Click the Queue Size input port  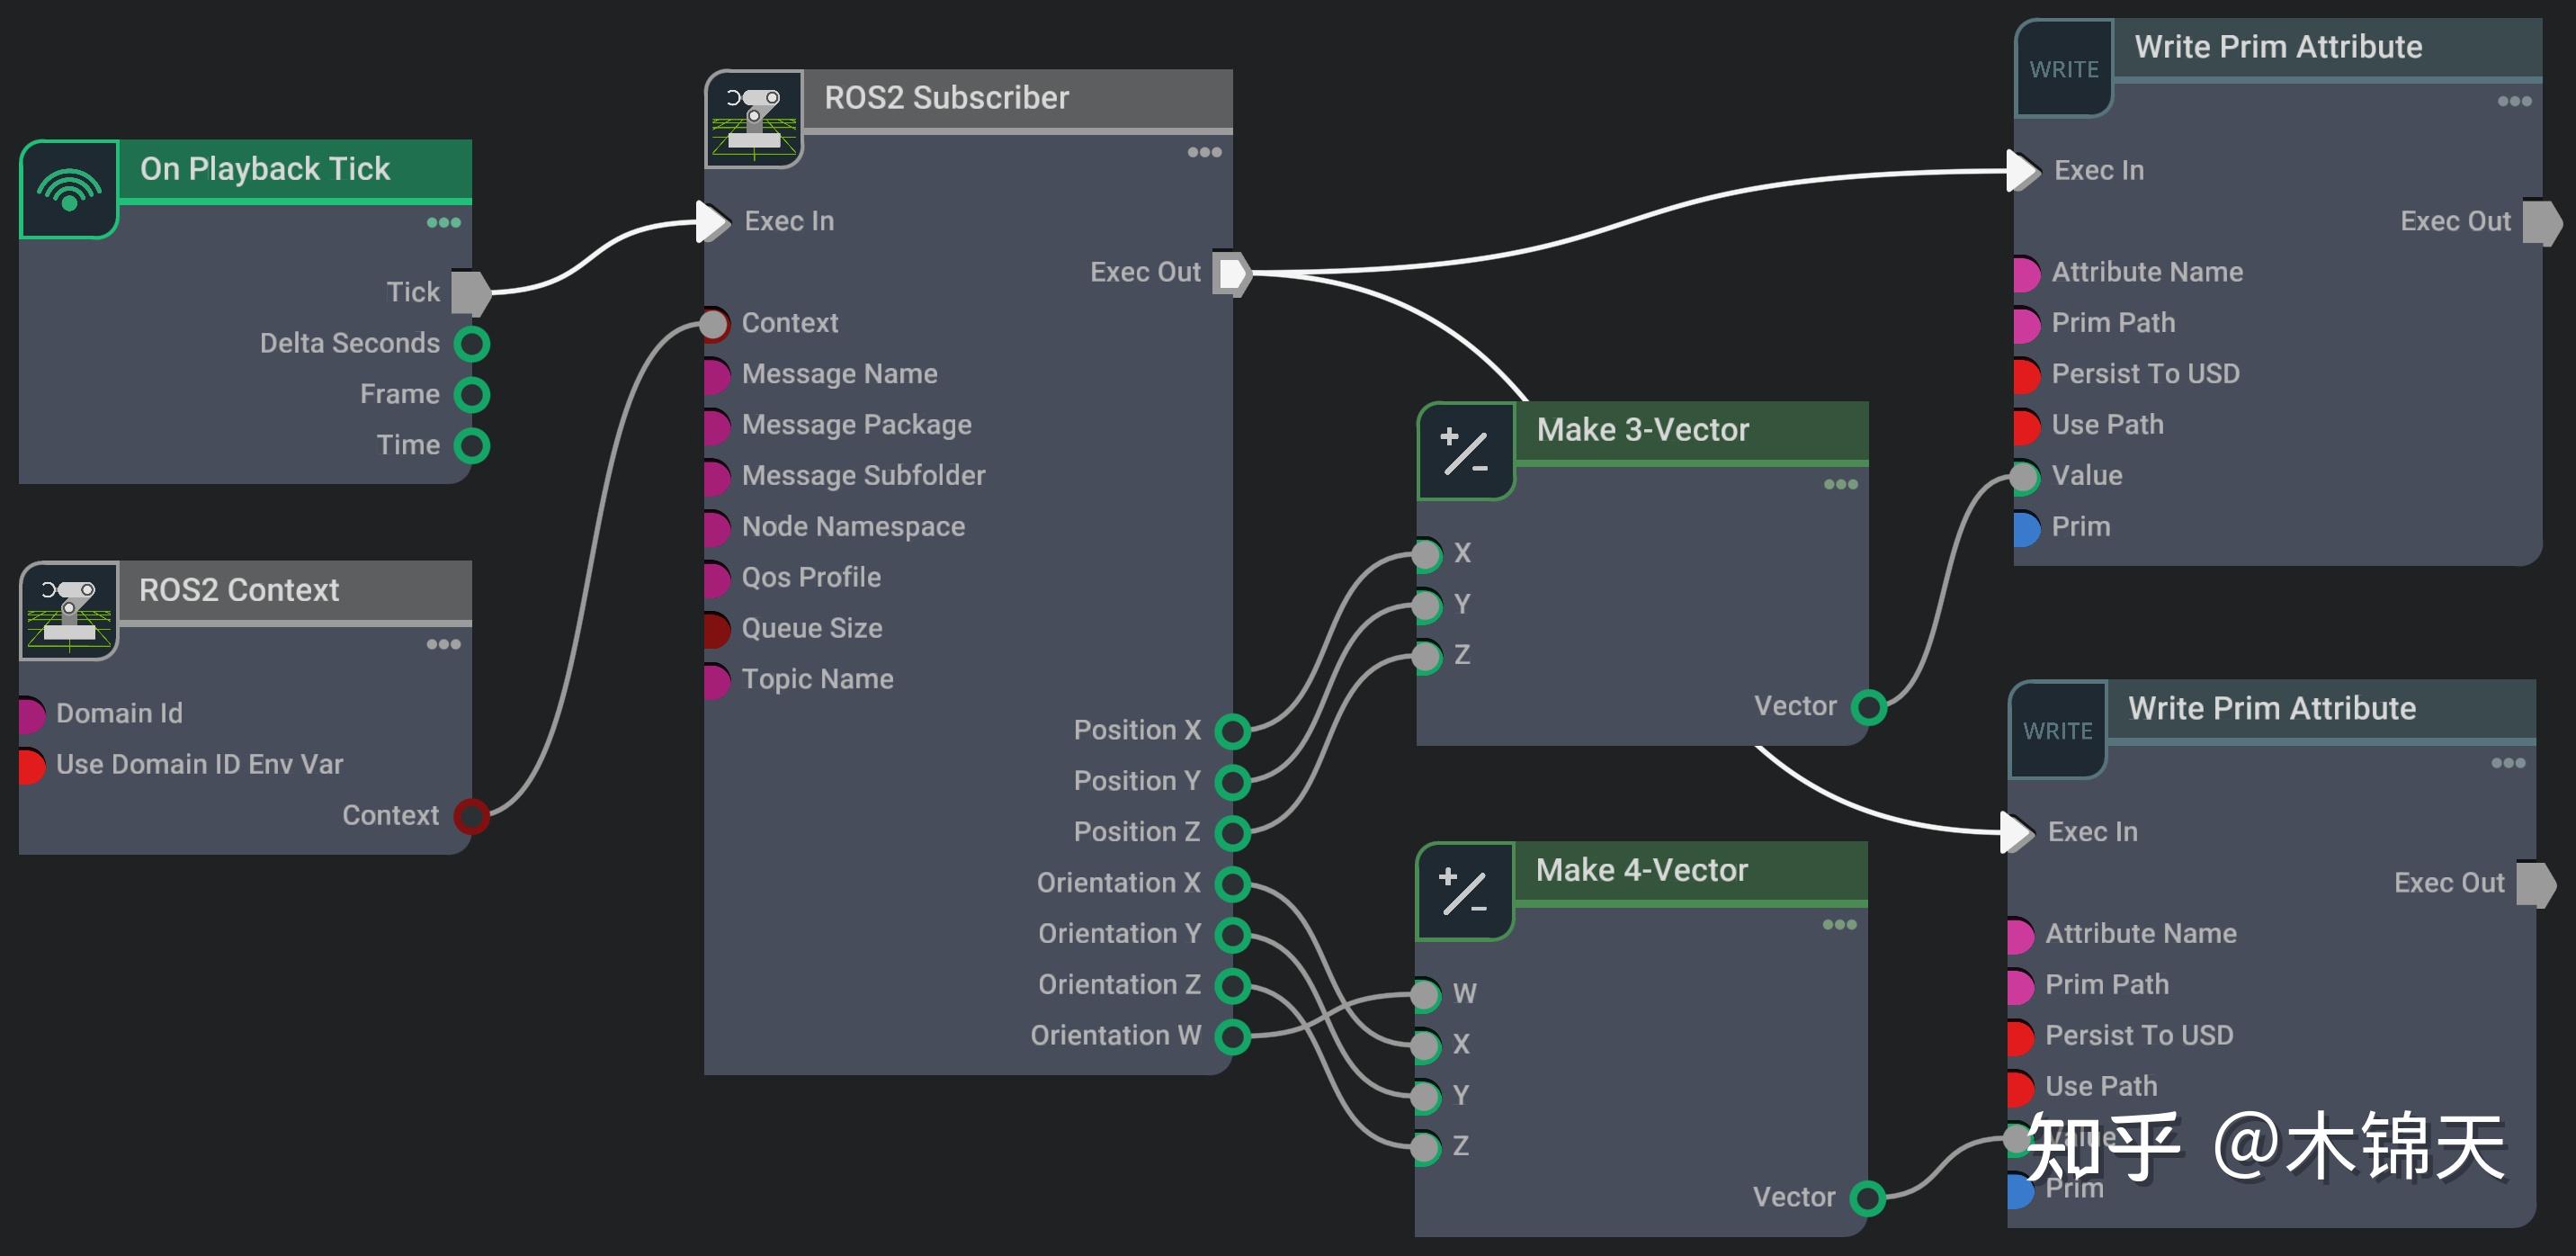pos(714,628)
